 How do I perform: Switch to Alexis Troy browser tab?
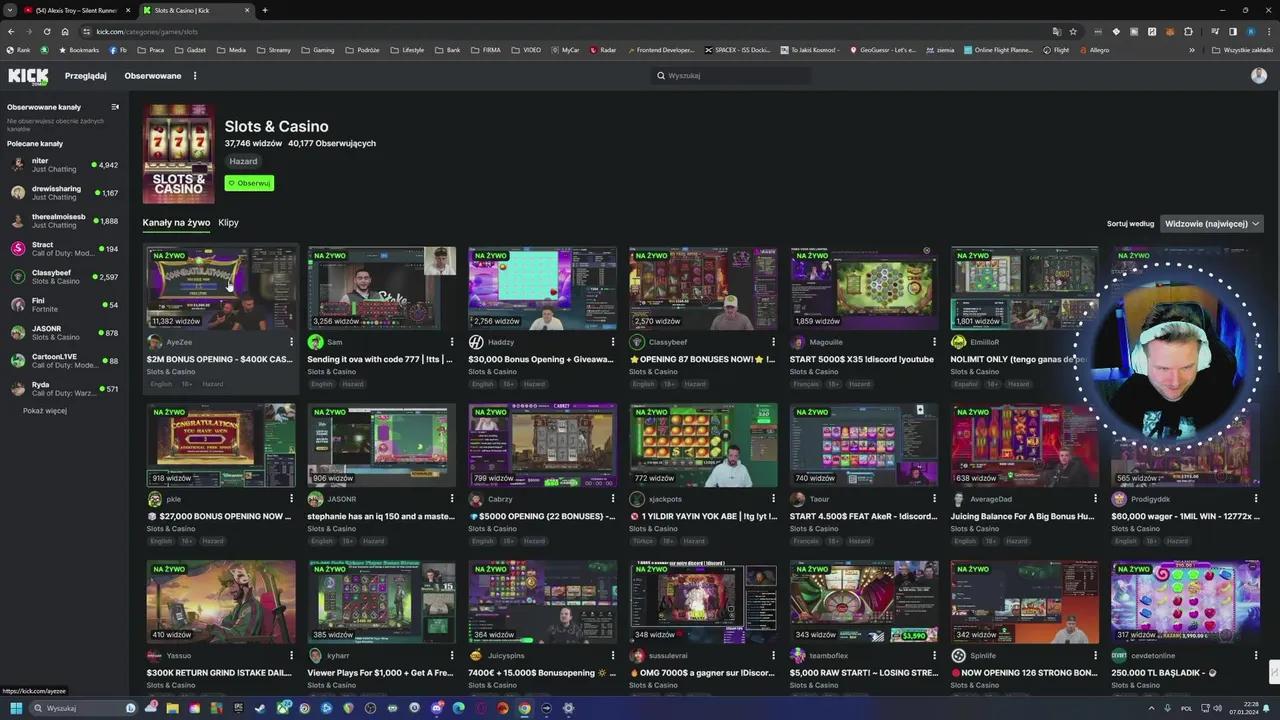[76, 10]
